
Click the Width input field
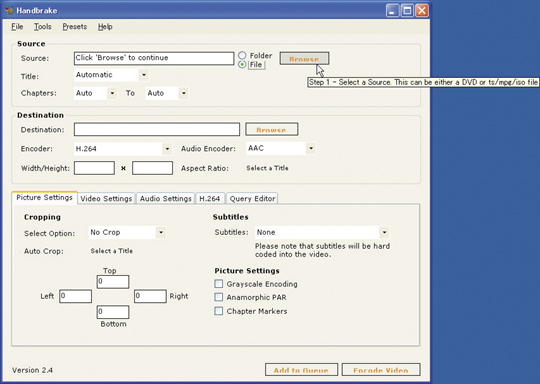click(x=94, y=168)
